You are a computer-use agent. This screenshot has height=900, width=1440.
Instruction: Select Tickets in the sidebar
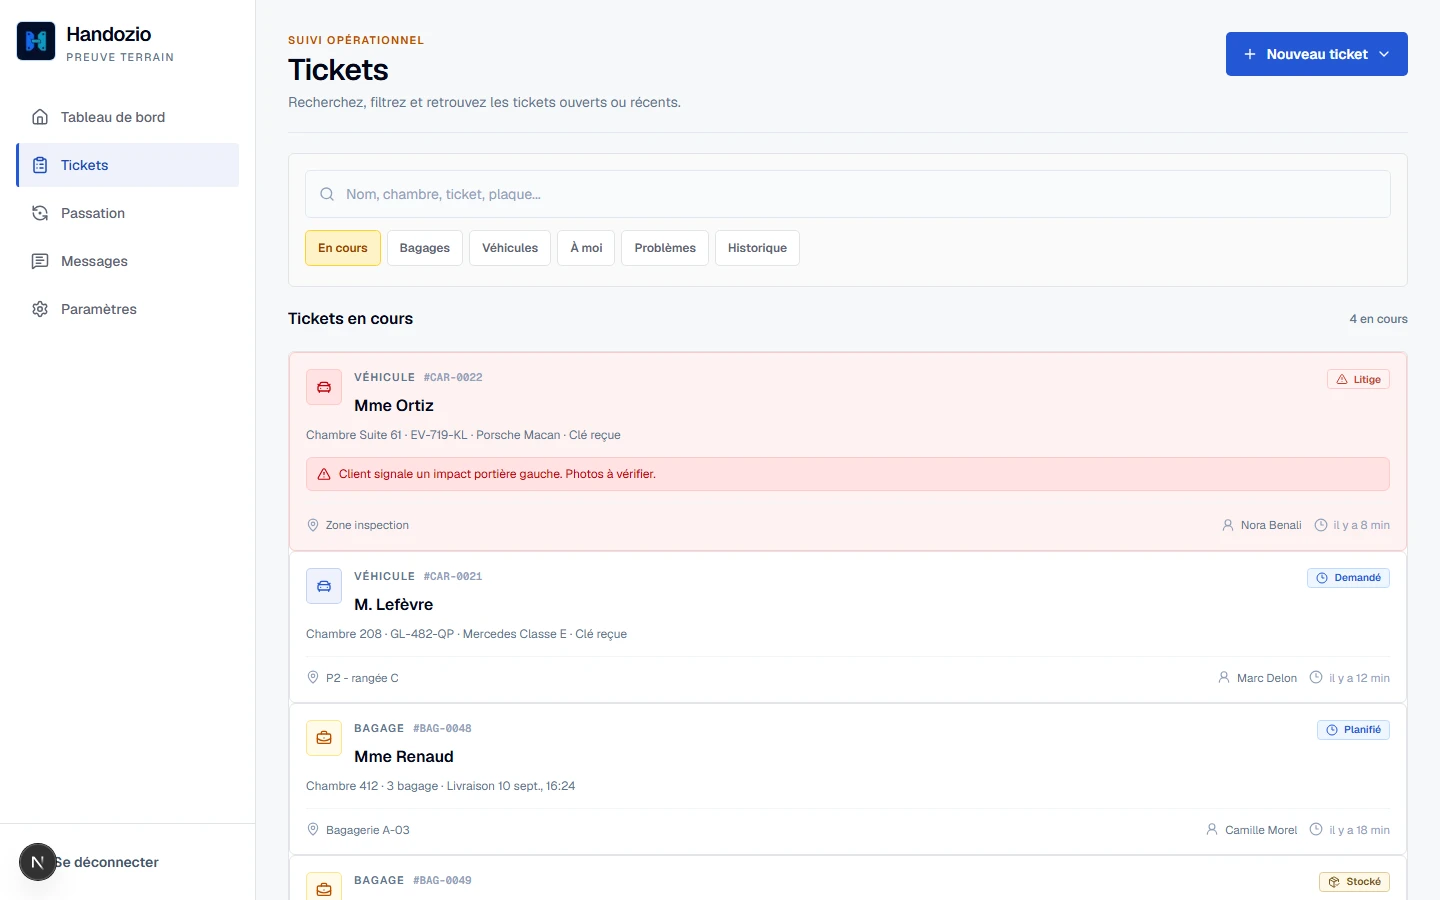point(127,165)
